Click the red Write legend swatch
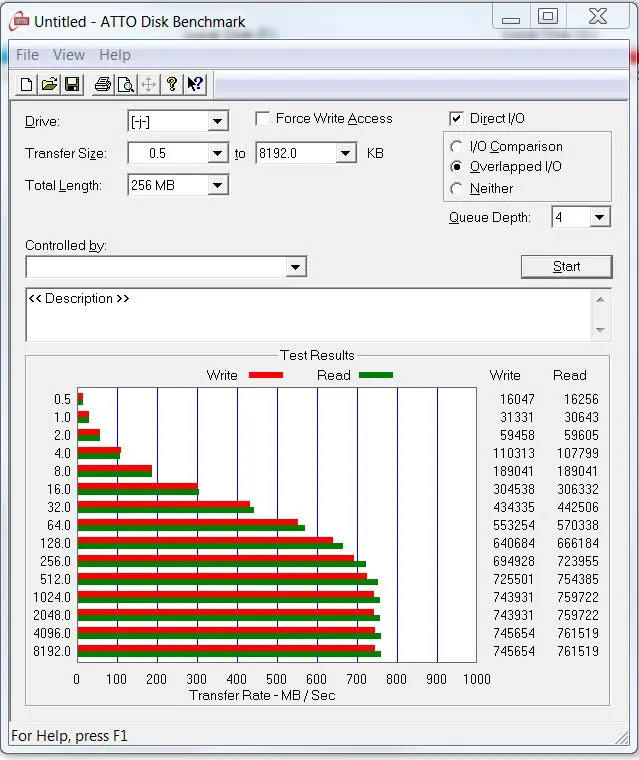Screen dimensions: 639x760 click(x=266, y=375)
